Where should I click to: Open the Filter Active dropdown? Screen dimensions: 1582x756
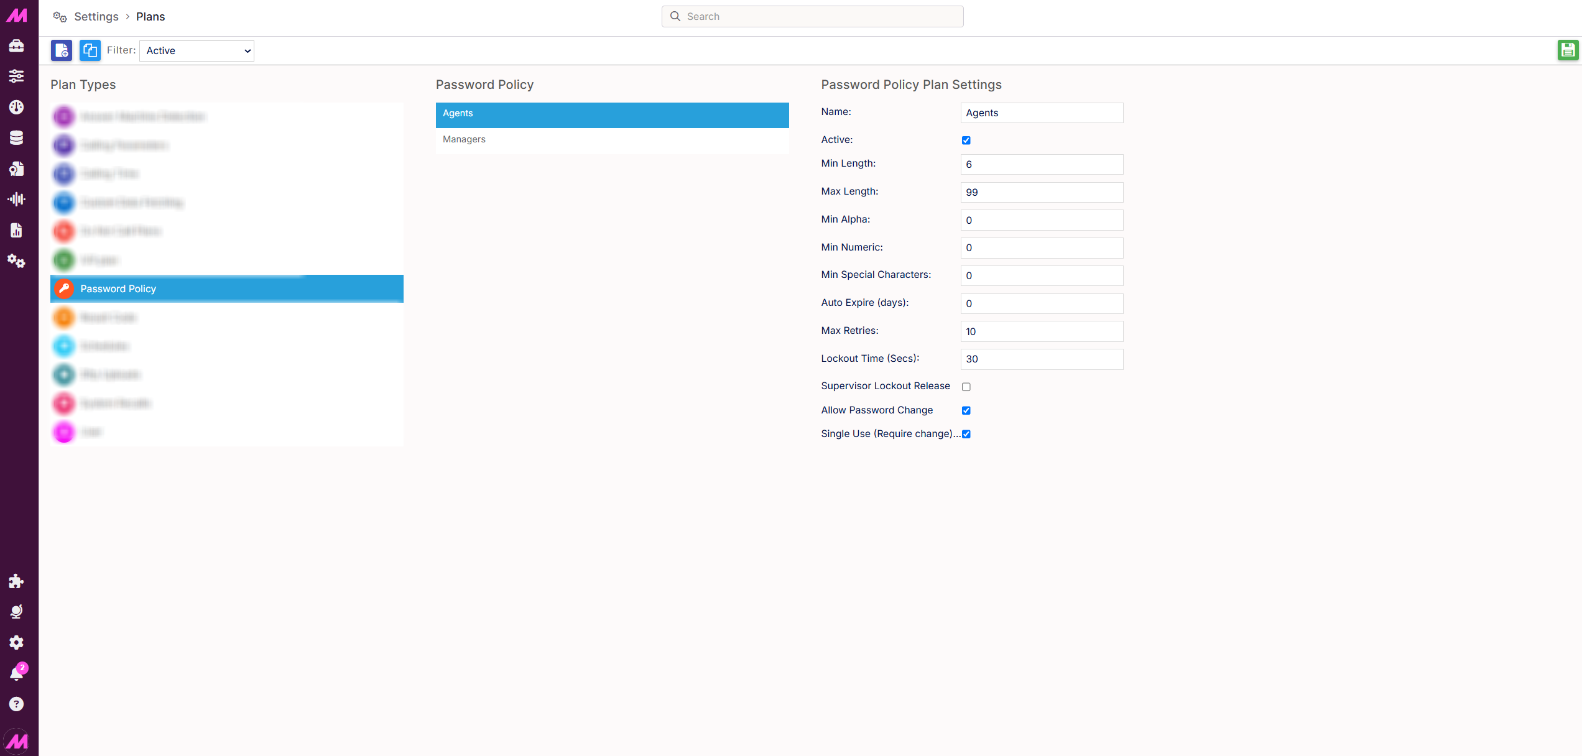click(x=197, y=50)
